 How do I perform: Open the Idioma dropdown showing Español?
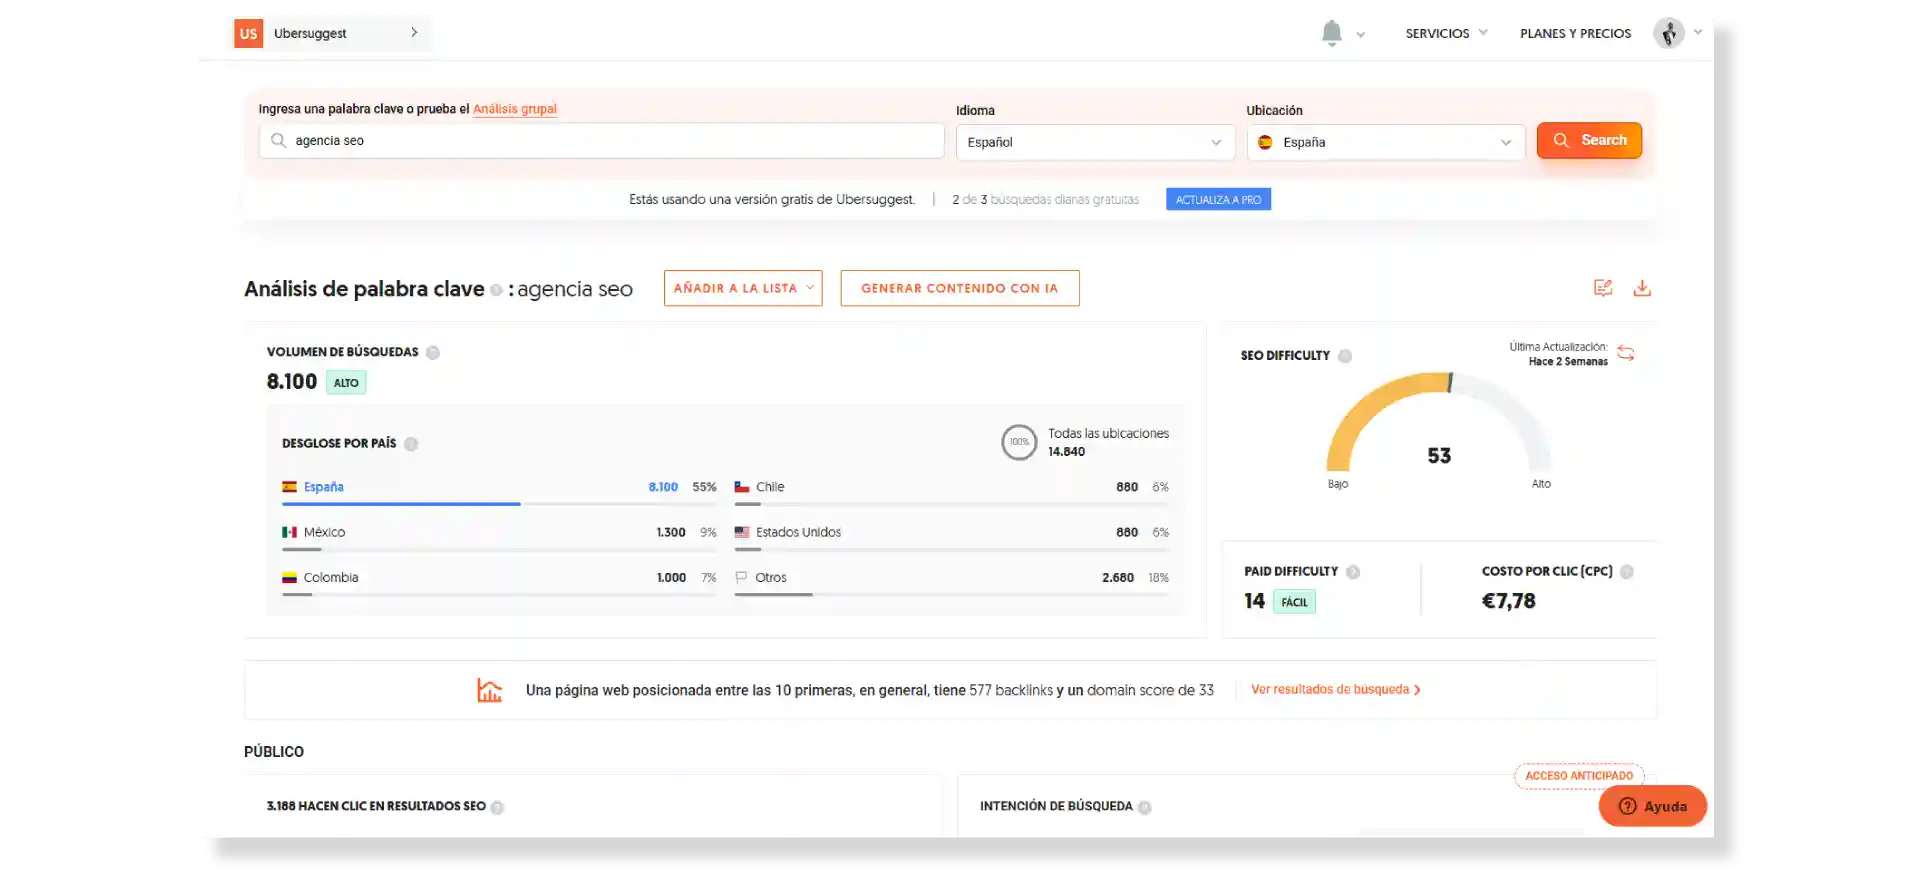point(1095,142)
